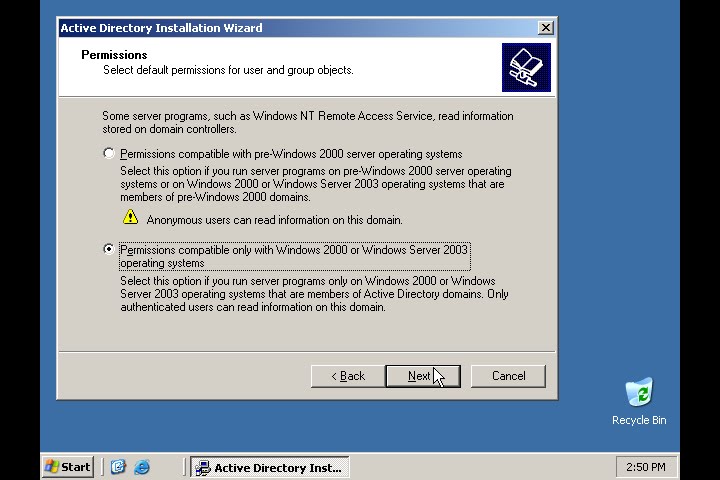Close the wizard with the title bar X
Viewport: 720px width, 480px height.
click(546, 28)
